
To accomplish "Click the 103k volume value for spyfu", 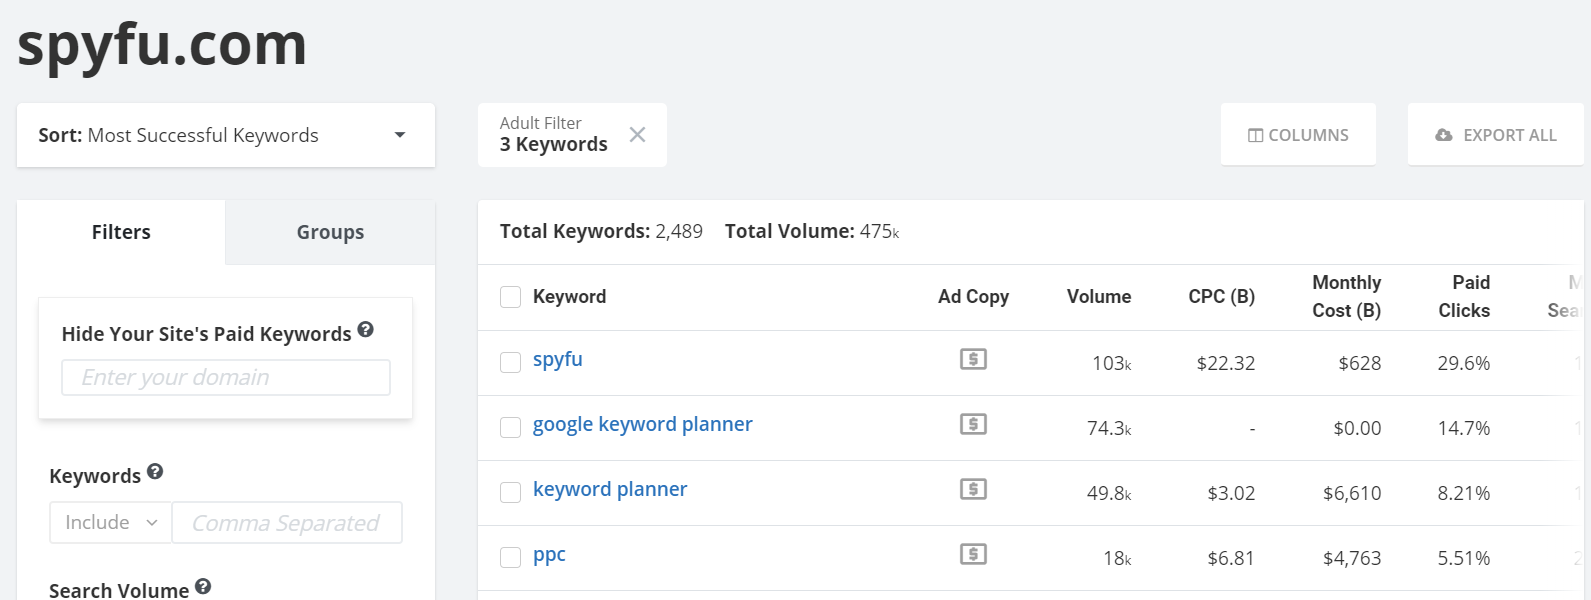I will (1112, 363).
